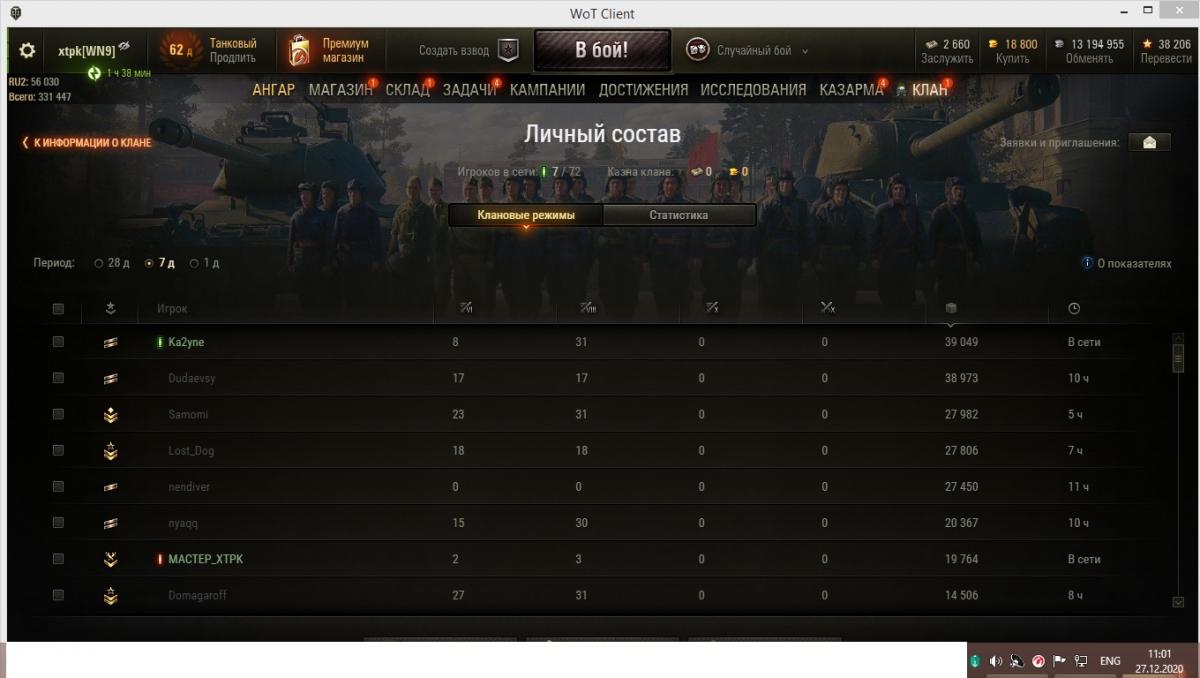This screenshot has width=1200, height=678.
Task: Click platoon creation emblem icon
Action: 509,50
